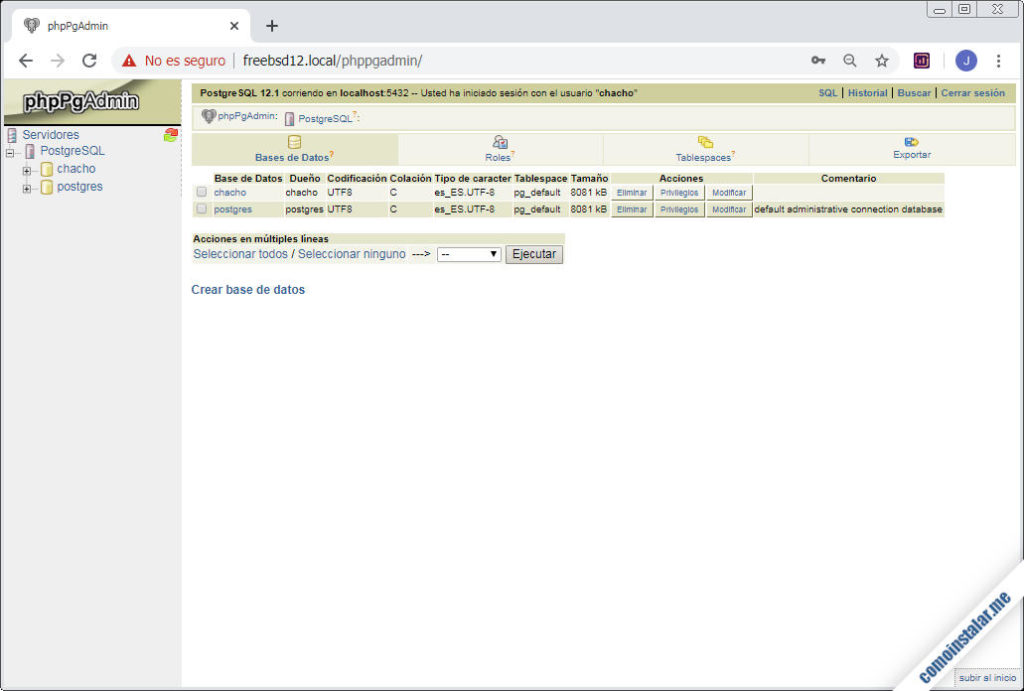Collapse the PostgreSQL server tree node
This screenshot has width=1024, height=691.
point(10,152)
